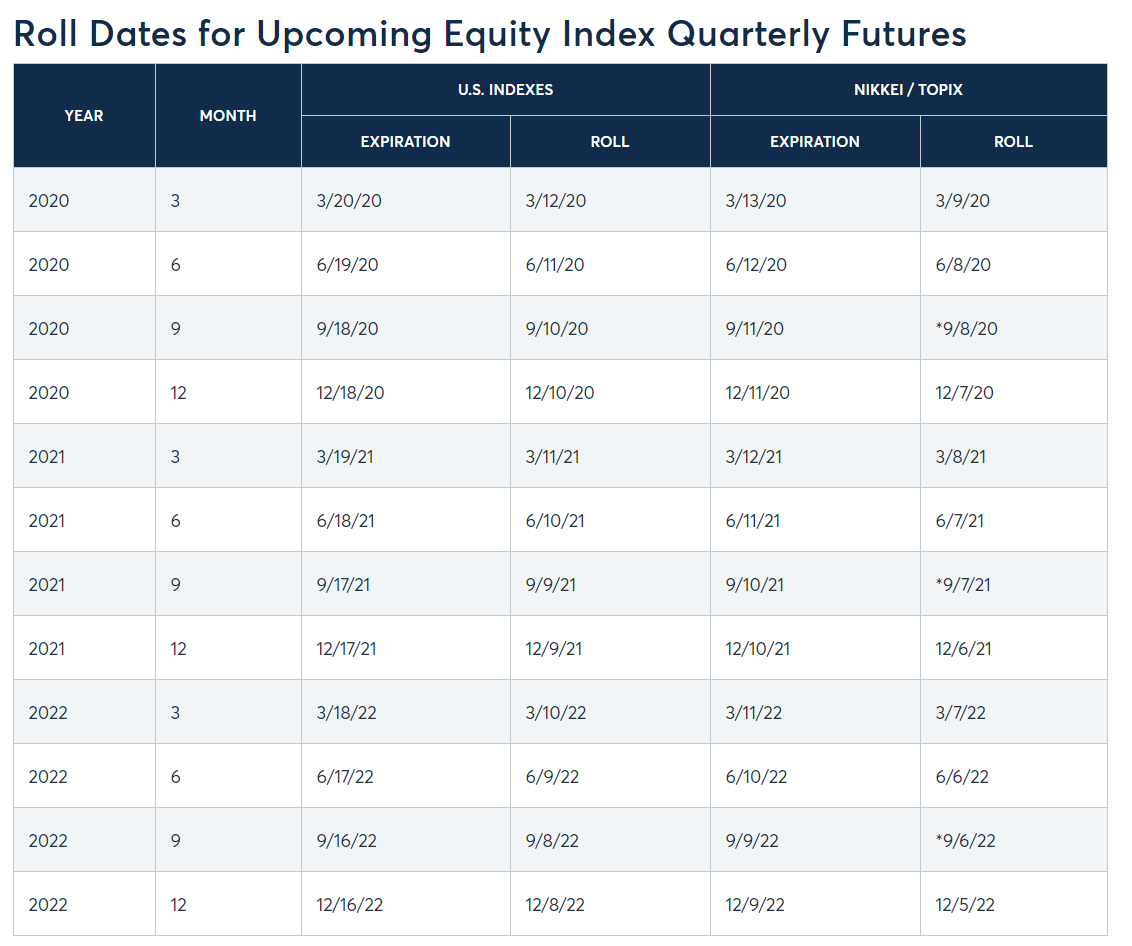
Task: Select the *9/7/21 roll date
Action: click(963, 585)
